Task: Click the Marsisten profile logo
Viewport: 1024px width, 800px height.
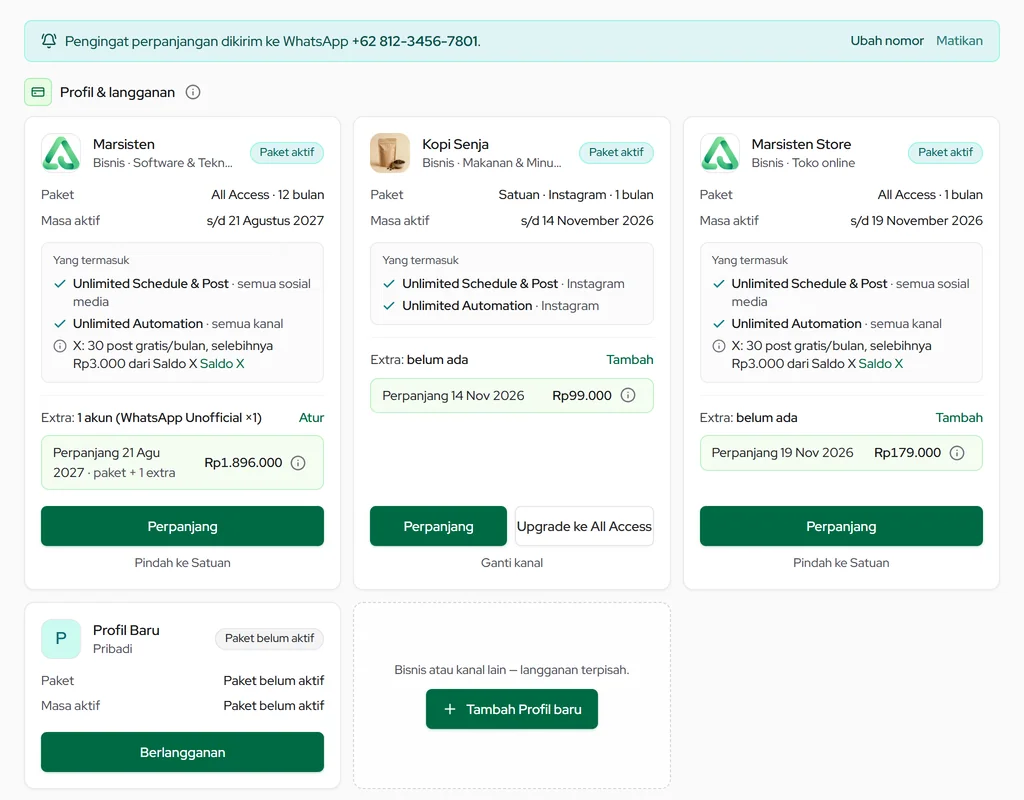Action: (x=61, y=153)
